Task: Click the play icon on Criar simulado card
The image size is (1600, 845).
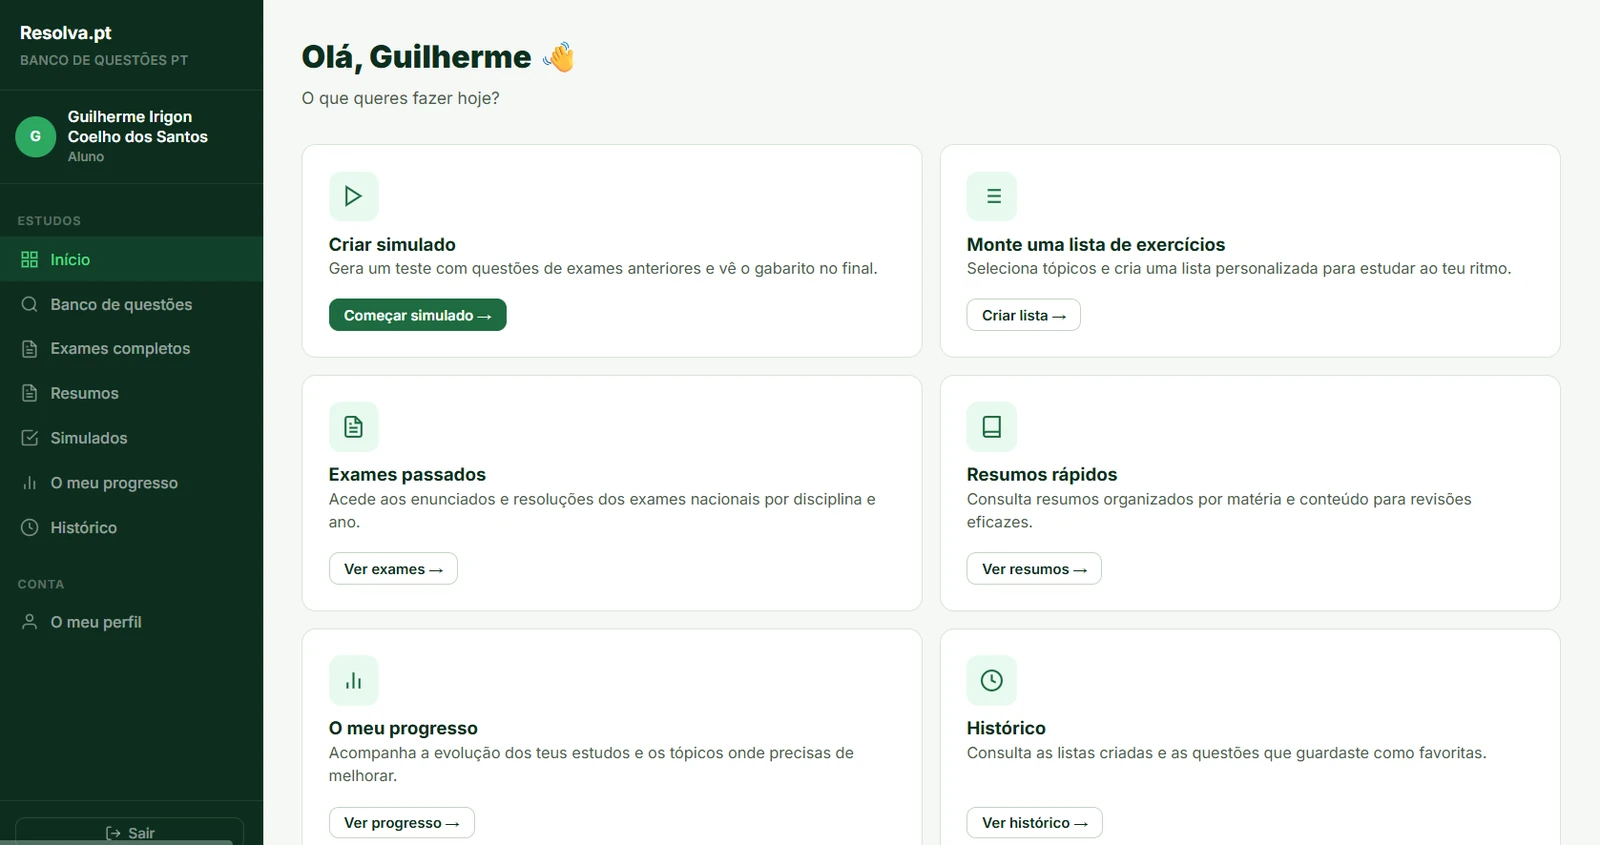Action: point(353,196)
